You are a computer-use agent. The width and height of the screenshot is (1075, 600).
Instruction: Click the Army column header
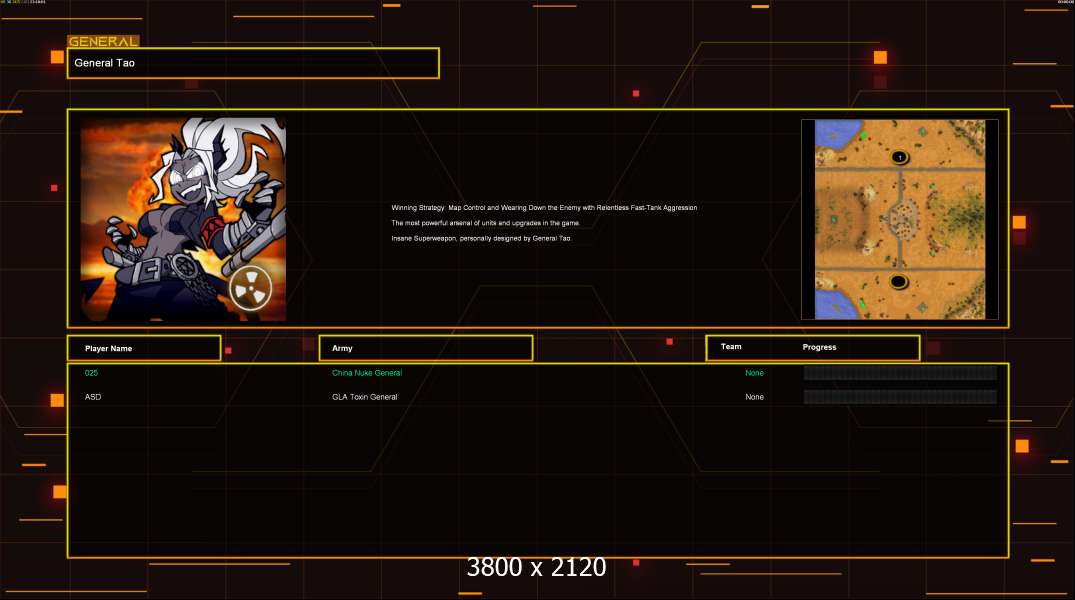coord(426,348)
